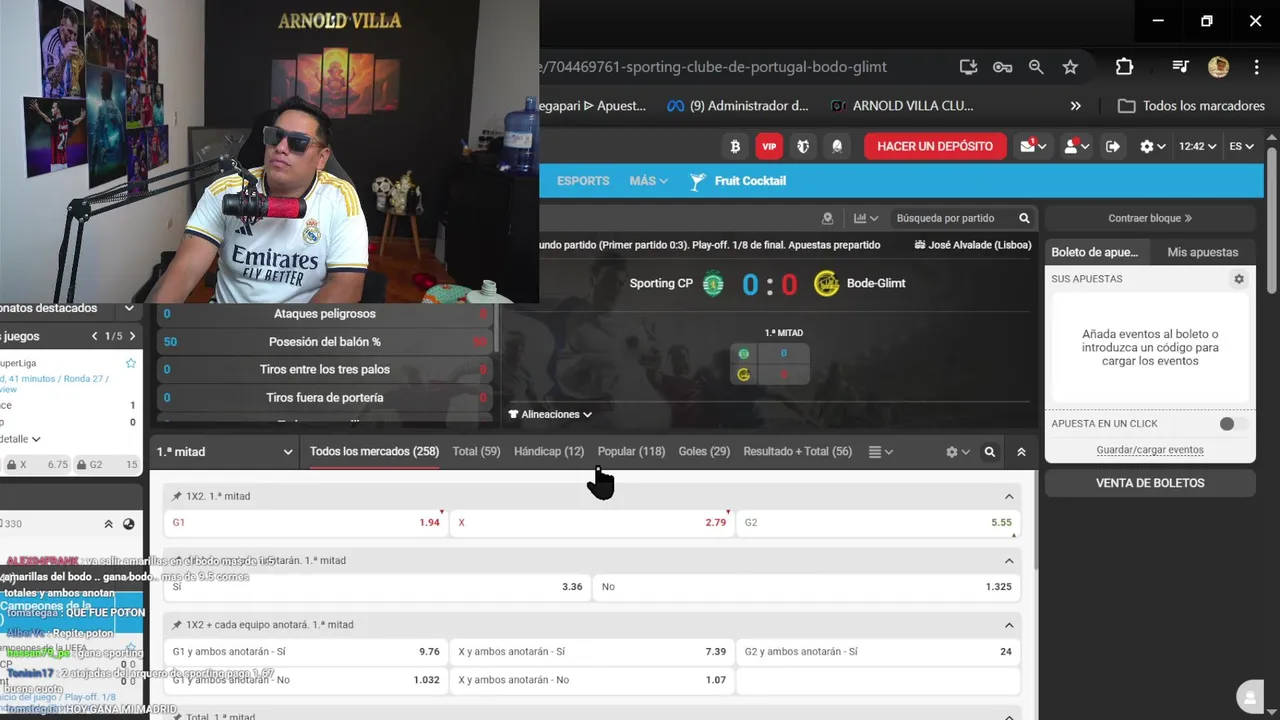Viewport: 1280px width, 720px height.
Task: Click the icon left of the Hacer un depósito button
Action: point(837,146)
